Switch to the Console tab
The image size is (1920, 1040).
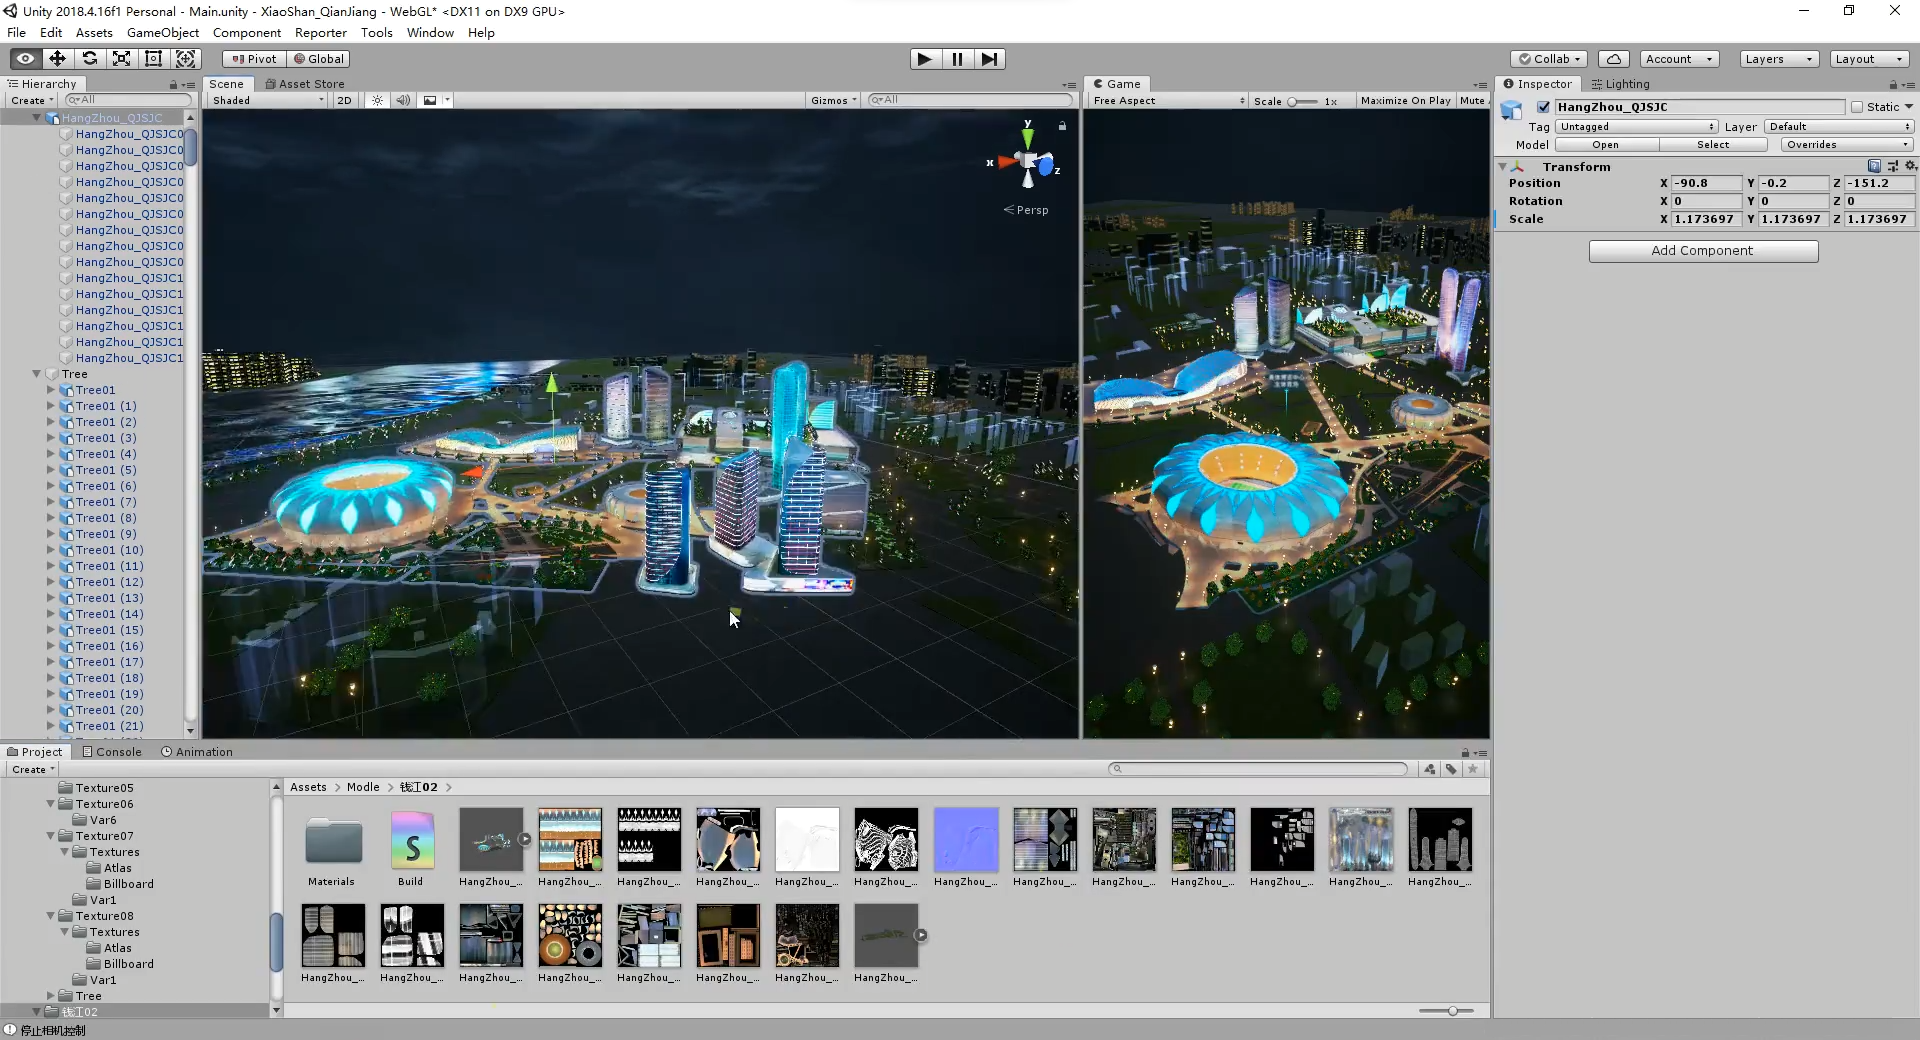tap(112, 752)
